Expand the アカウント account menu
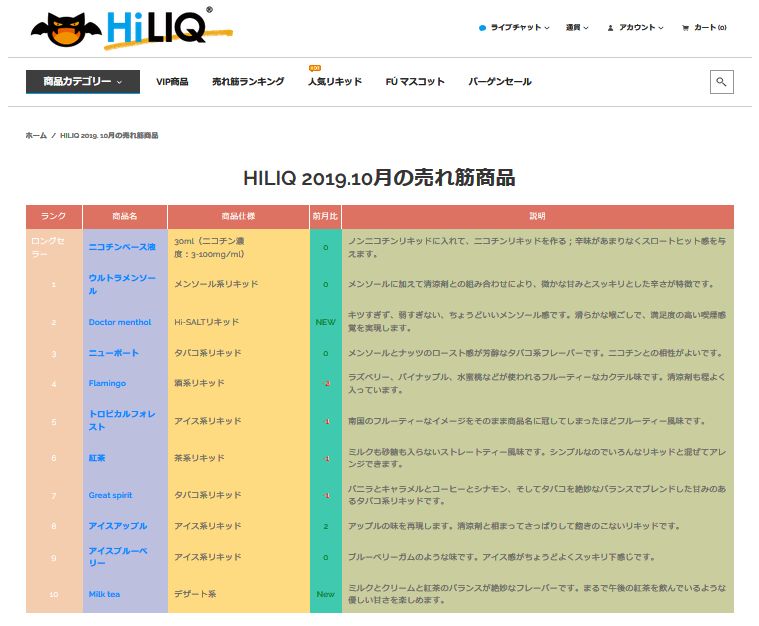The image size is (759, 626). [x=640, y=28]
